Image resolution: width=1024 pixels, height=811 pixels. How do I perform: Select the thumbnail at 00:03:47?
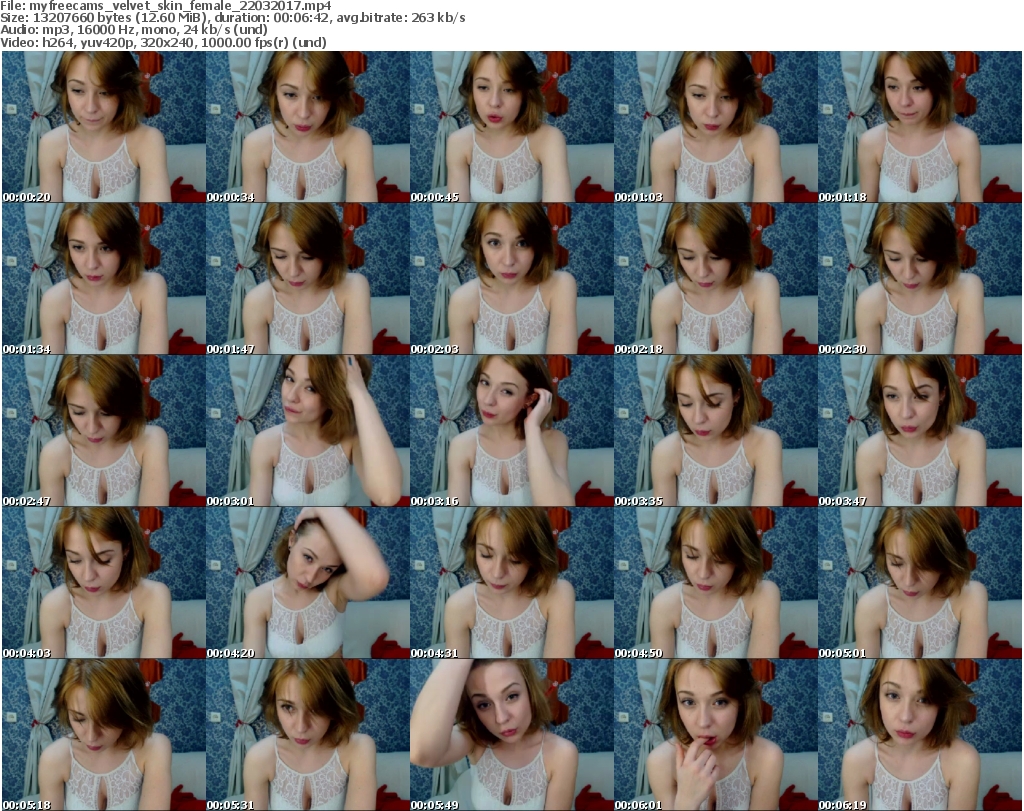pos(920,431)
